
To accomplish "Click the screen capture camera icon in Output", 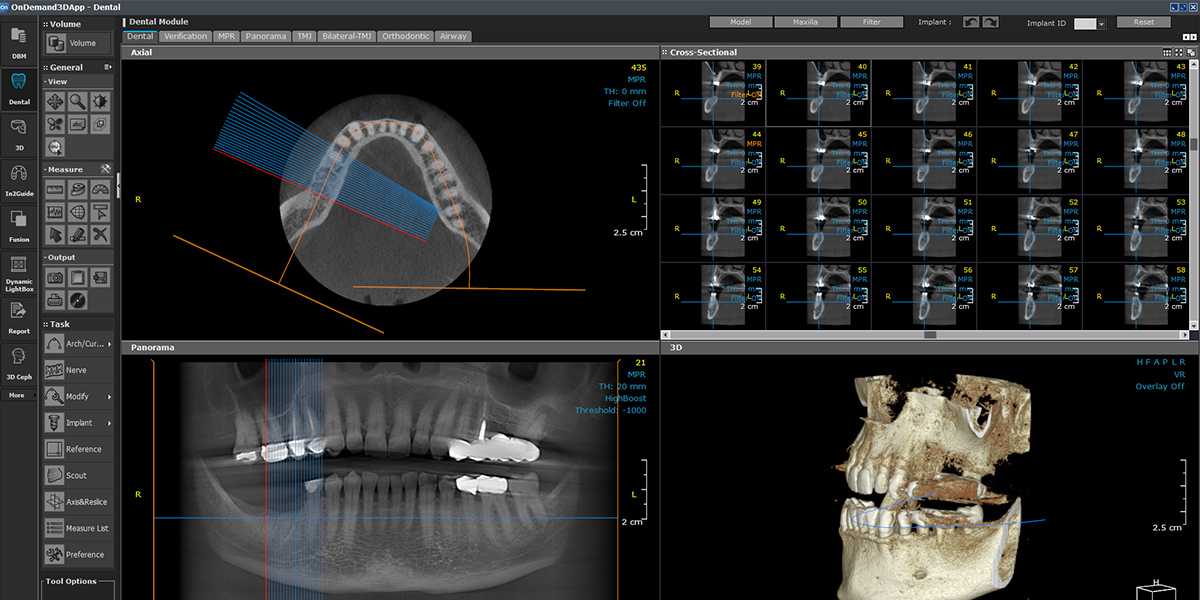I will [x=54, y=277].
